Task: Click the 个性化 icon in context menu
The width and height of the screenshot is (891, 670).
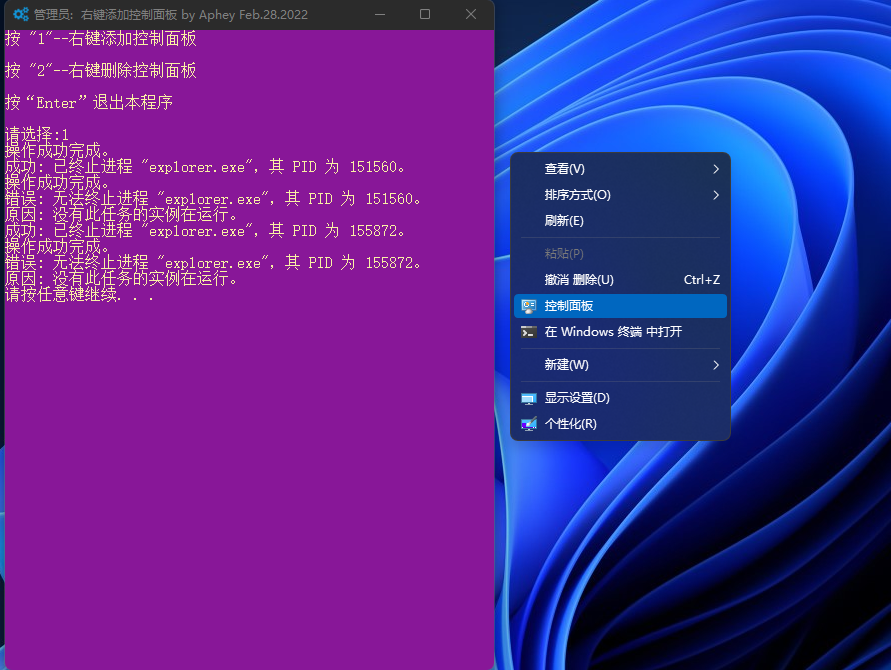Action: click(x=529, y=424)
